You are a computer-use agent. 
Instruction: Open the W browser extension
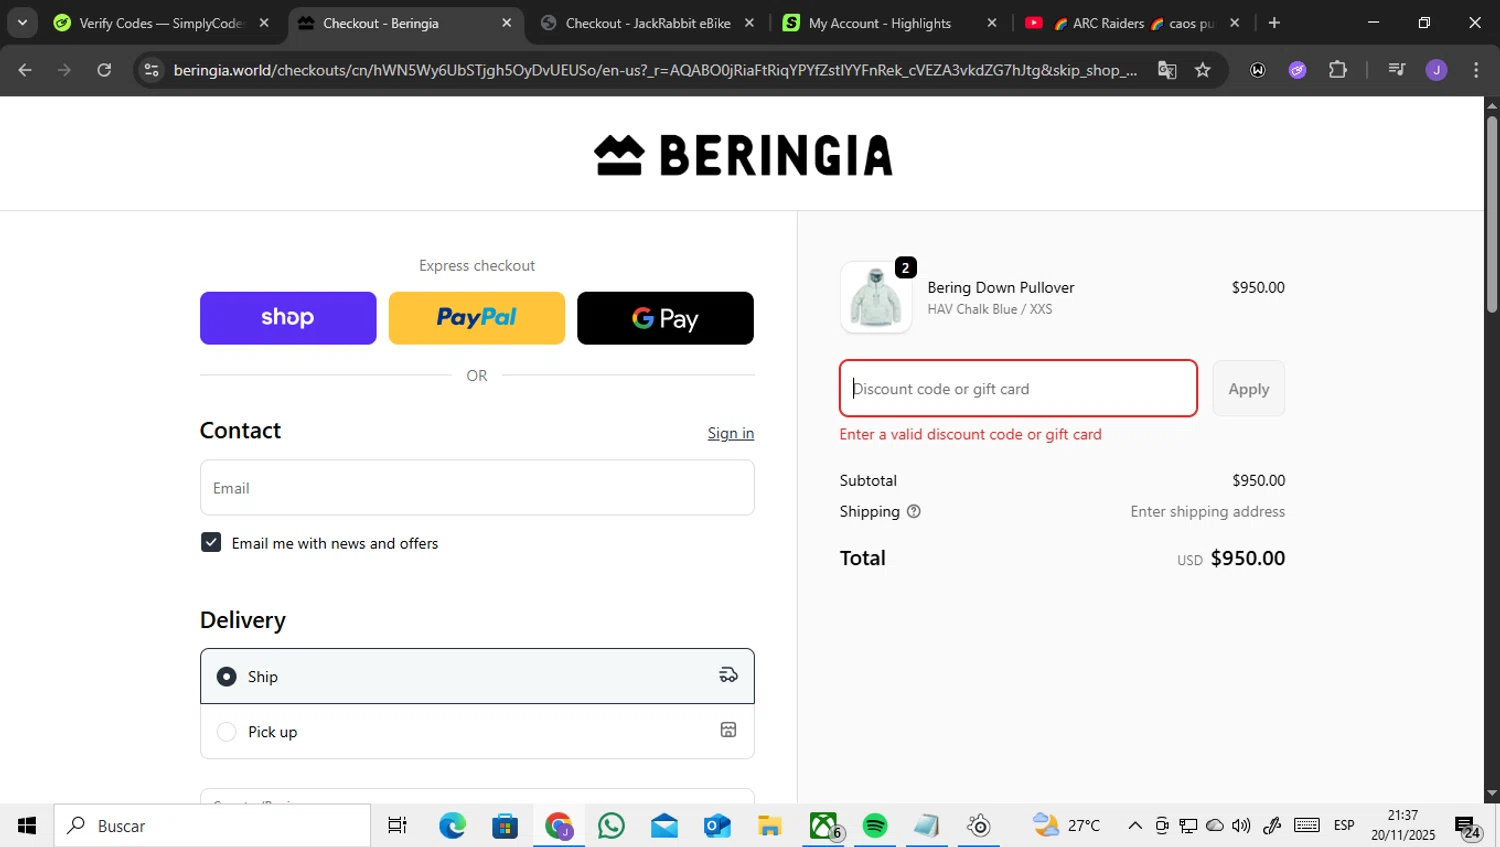[x=1258, y=70]
